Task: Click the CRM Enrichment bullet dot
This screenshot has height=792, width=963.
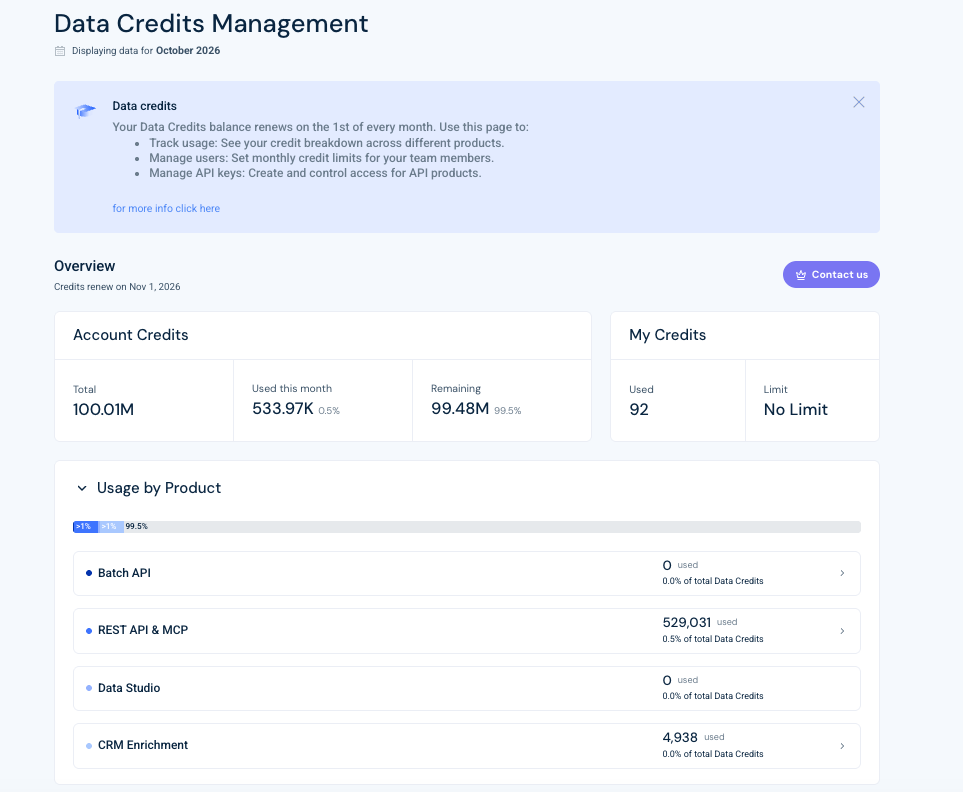Action: (89, 745)
